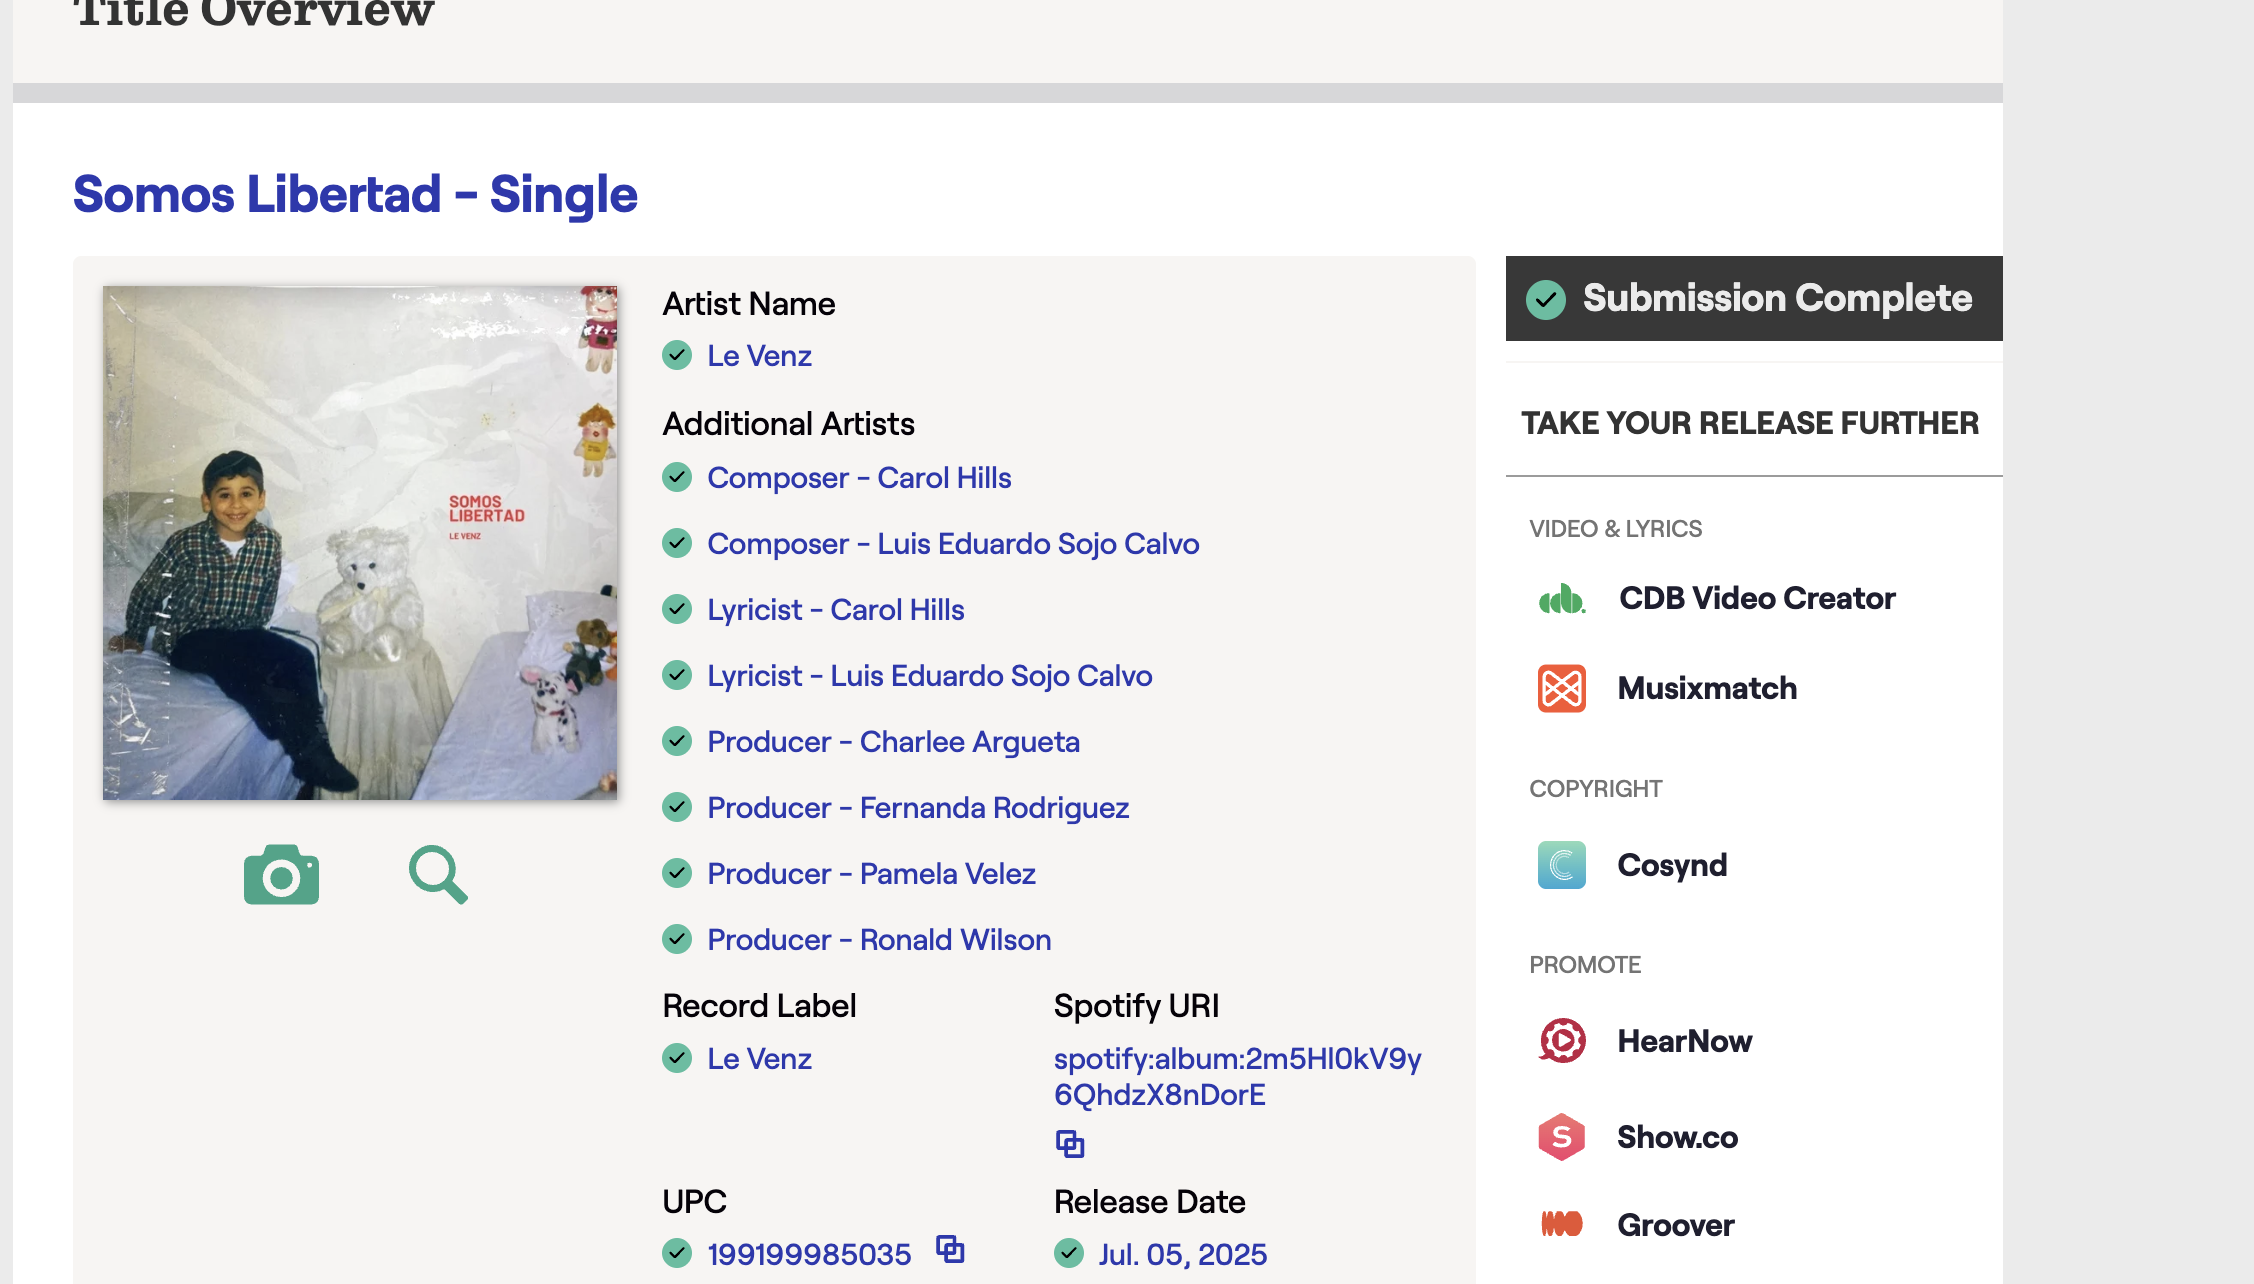The height and width of the screenshot is (1284, 2254).
Task: Click the HearNow logo icon
Action: pos(1561,1041)
